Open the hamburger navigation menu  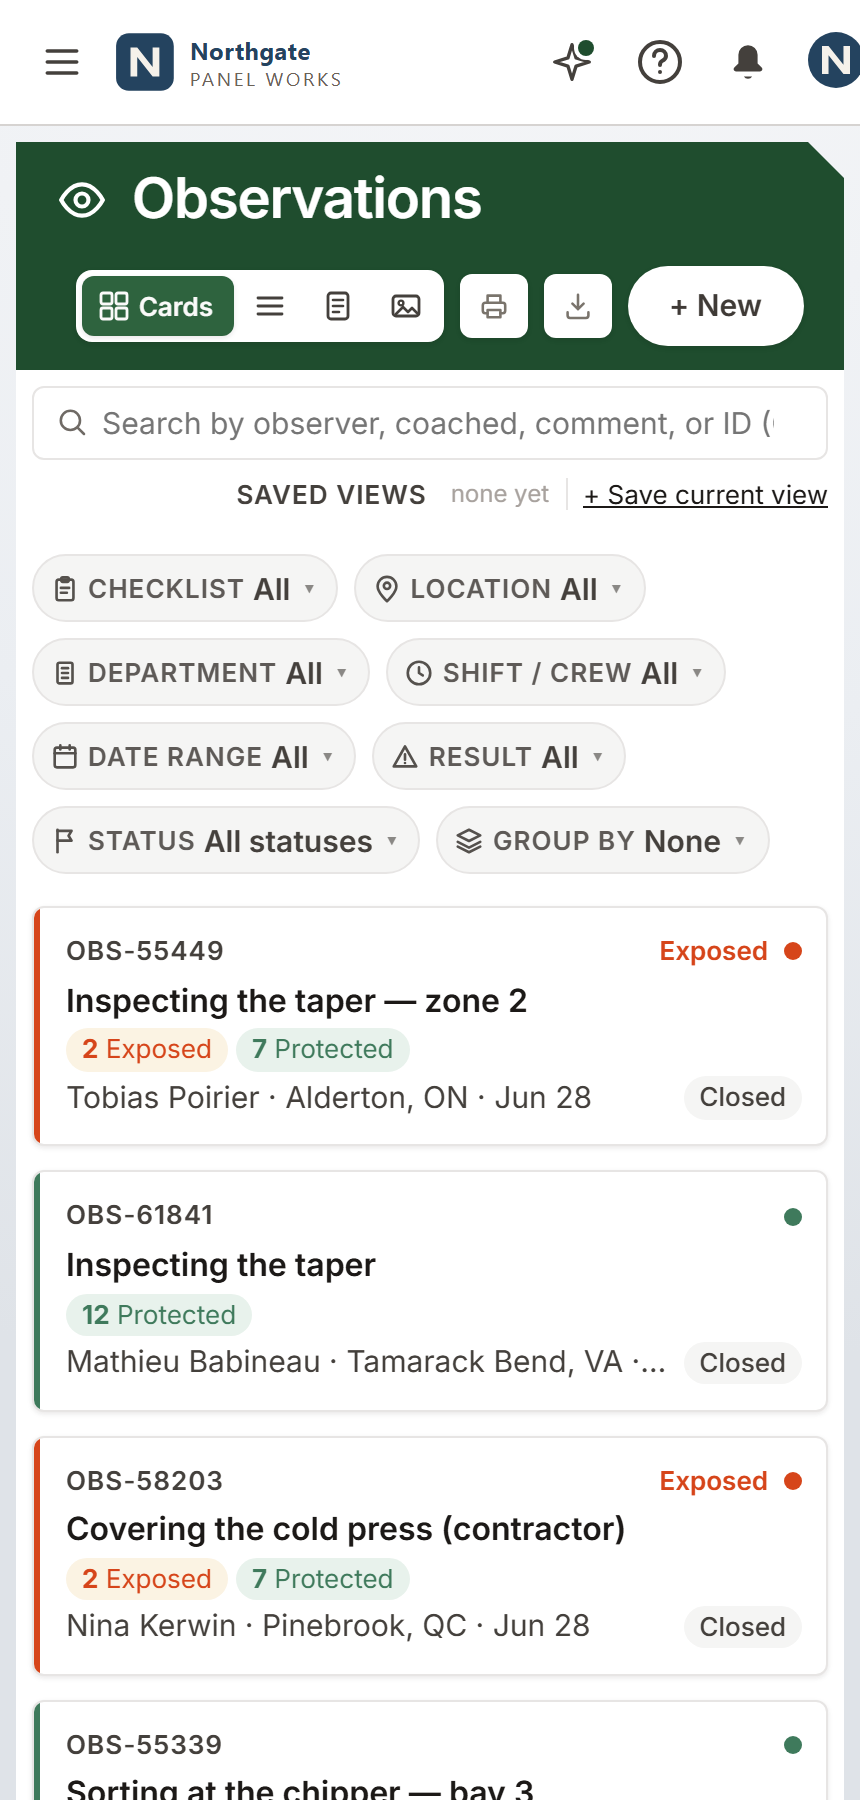(x=62, y=62)
